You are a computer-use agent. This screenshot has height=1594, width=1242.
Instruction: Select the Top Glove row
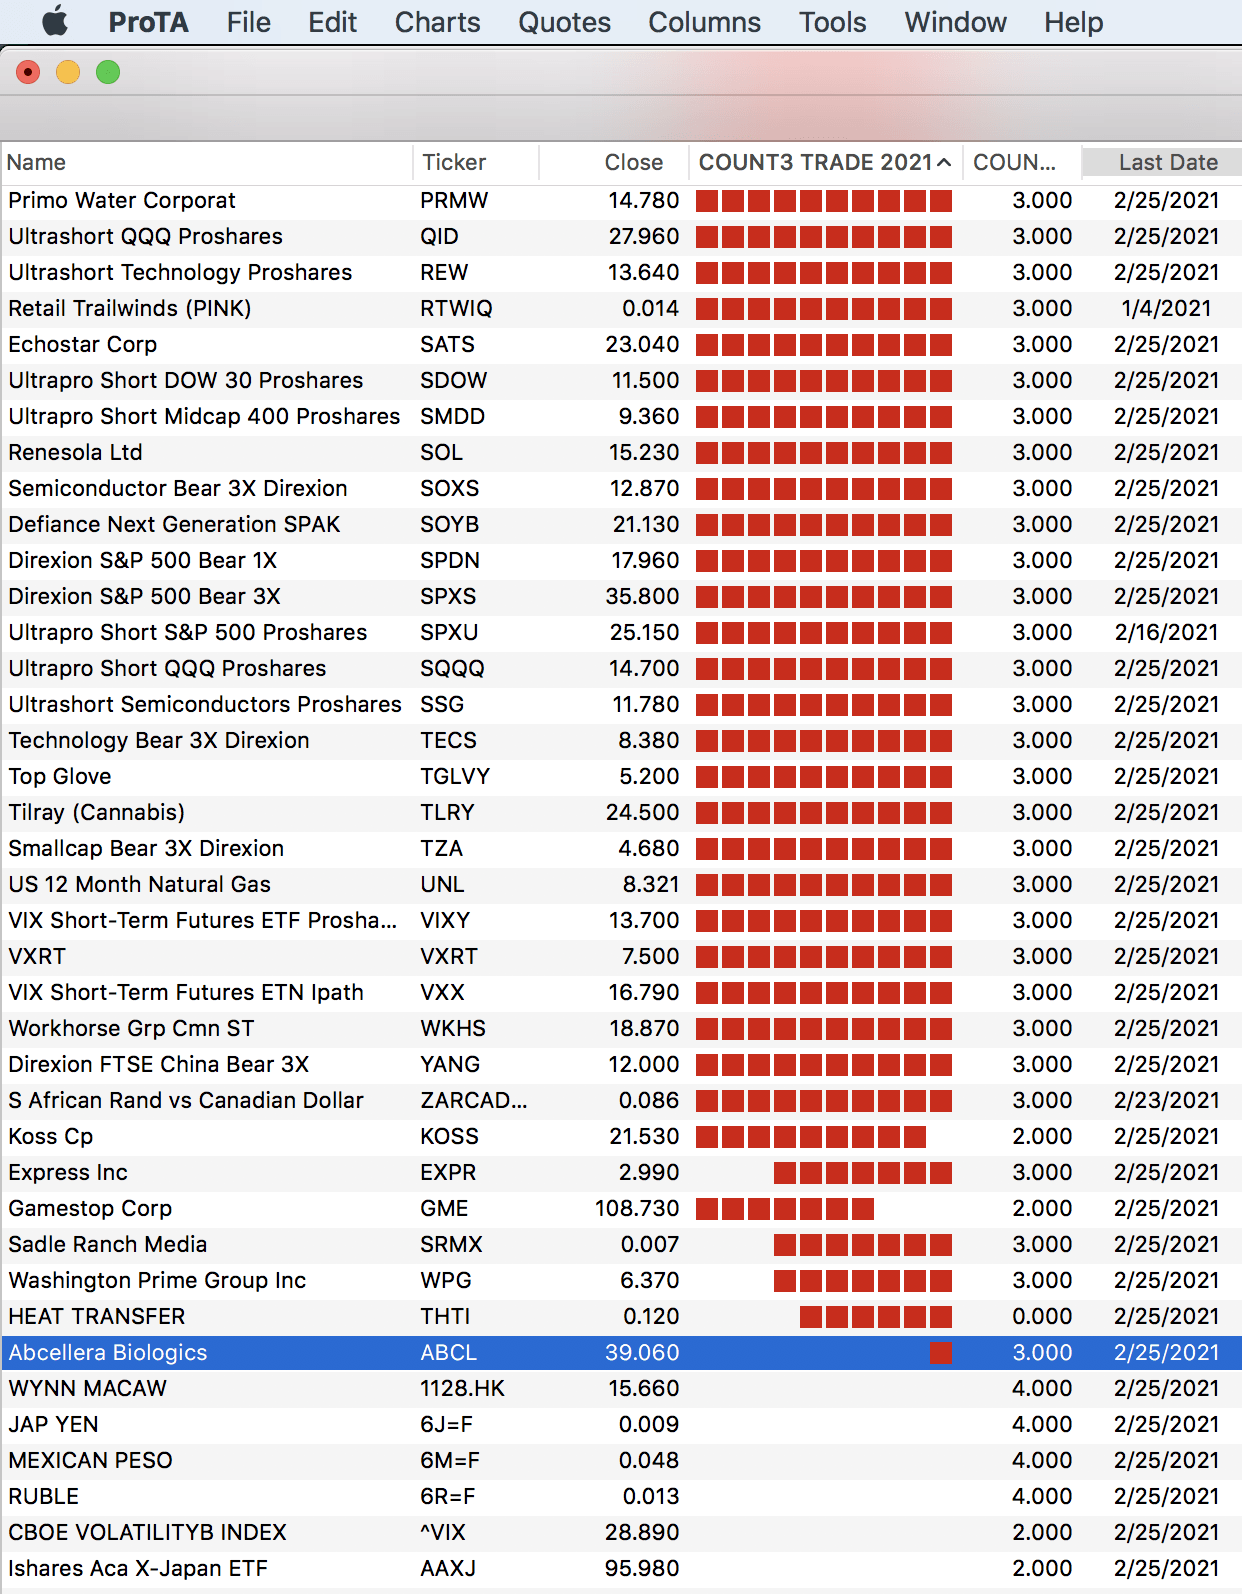(621, 776)
